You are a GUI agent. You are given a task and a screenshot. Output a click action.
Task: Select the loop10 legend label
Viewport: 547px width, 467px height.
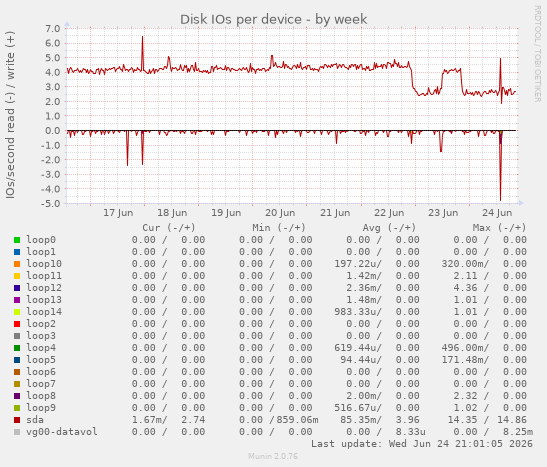(x=44, y=264)
